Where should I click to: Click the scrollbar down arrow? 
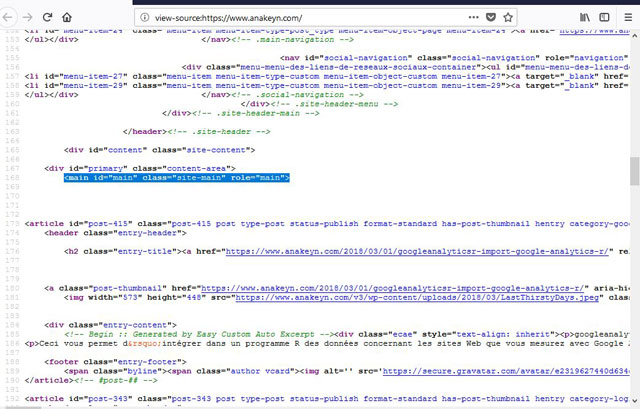pyautogui.click(x=634, y=401)
